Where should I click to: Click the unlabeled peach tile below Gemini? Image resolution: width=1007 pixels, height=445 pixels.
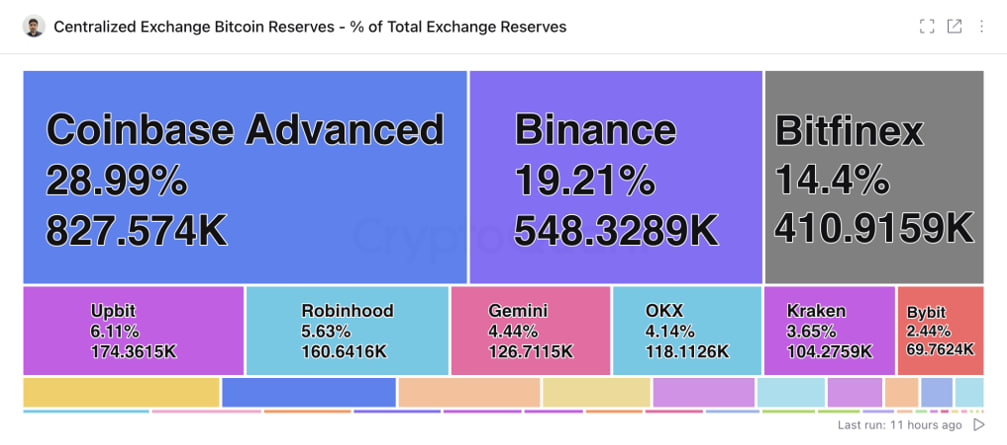pyautogui.click(x=469, y=392)
